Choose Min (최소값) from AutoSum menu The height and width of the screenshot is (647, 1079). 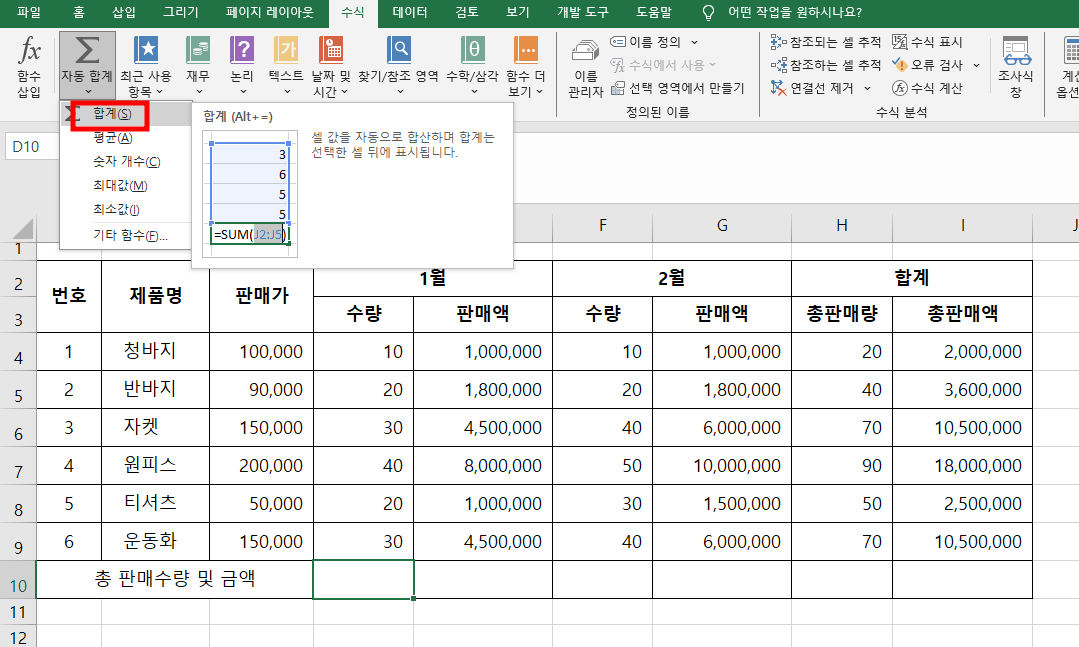coord(126,209)
